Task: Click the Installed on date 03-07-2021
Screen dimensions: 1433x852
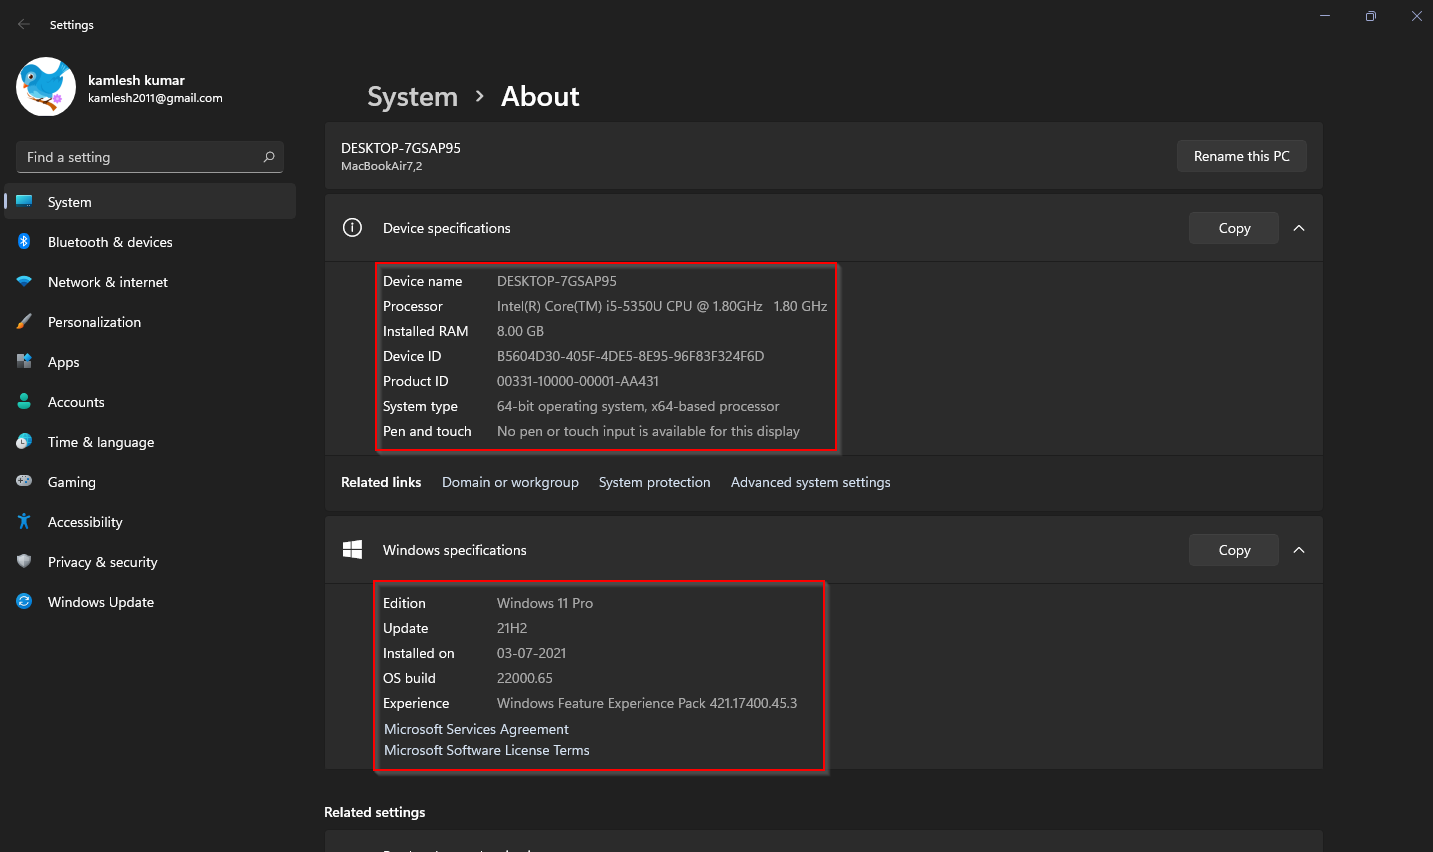Action: (531, 653)
